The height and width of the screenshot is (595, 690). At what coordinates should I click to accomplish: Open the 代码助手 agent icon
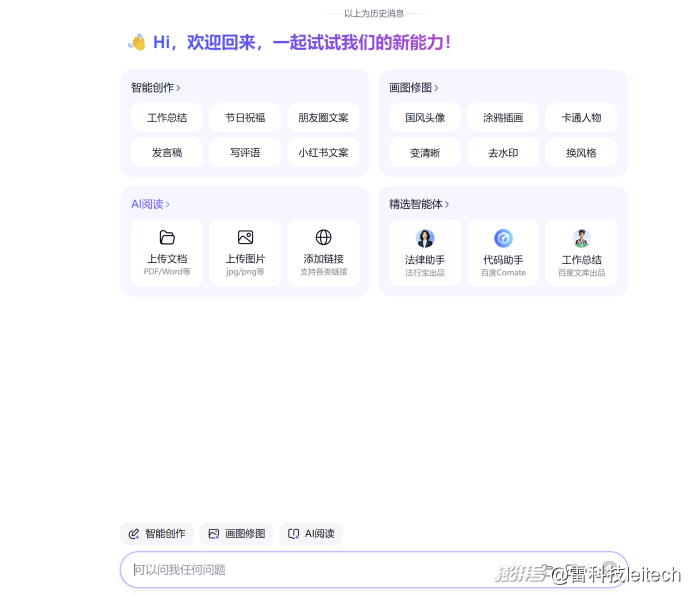pos(503,238)
